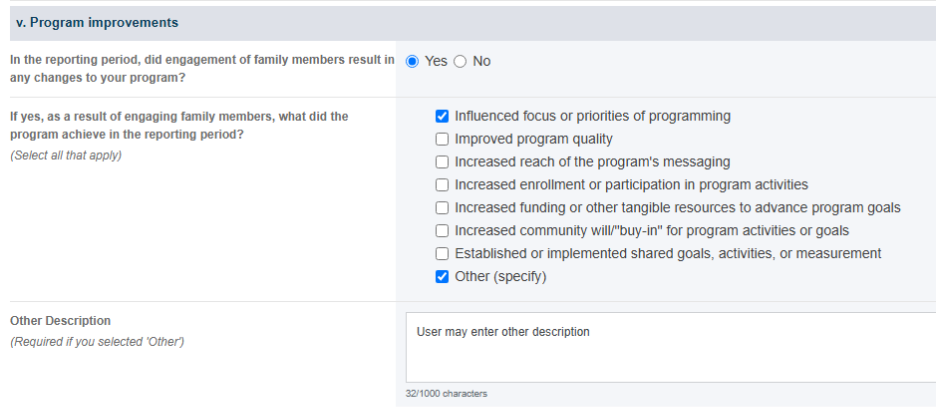Click inside the Other Description text area
Image resolution: width=936 pixels, height=408 pixels.
671,347
